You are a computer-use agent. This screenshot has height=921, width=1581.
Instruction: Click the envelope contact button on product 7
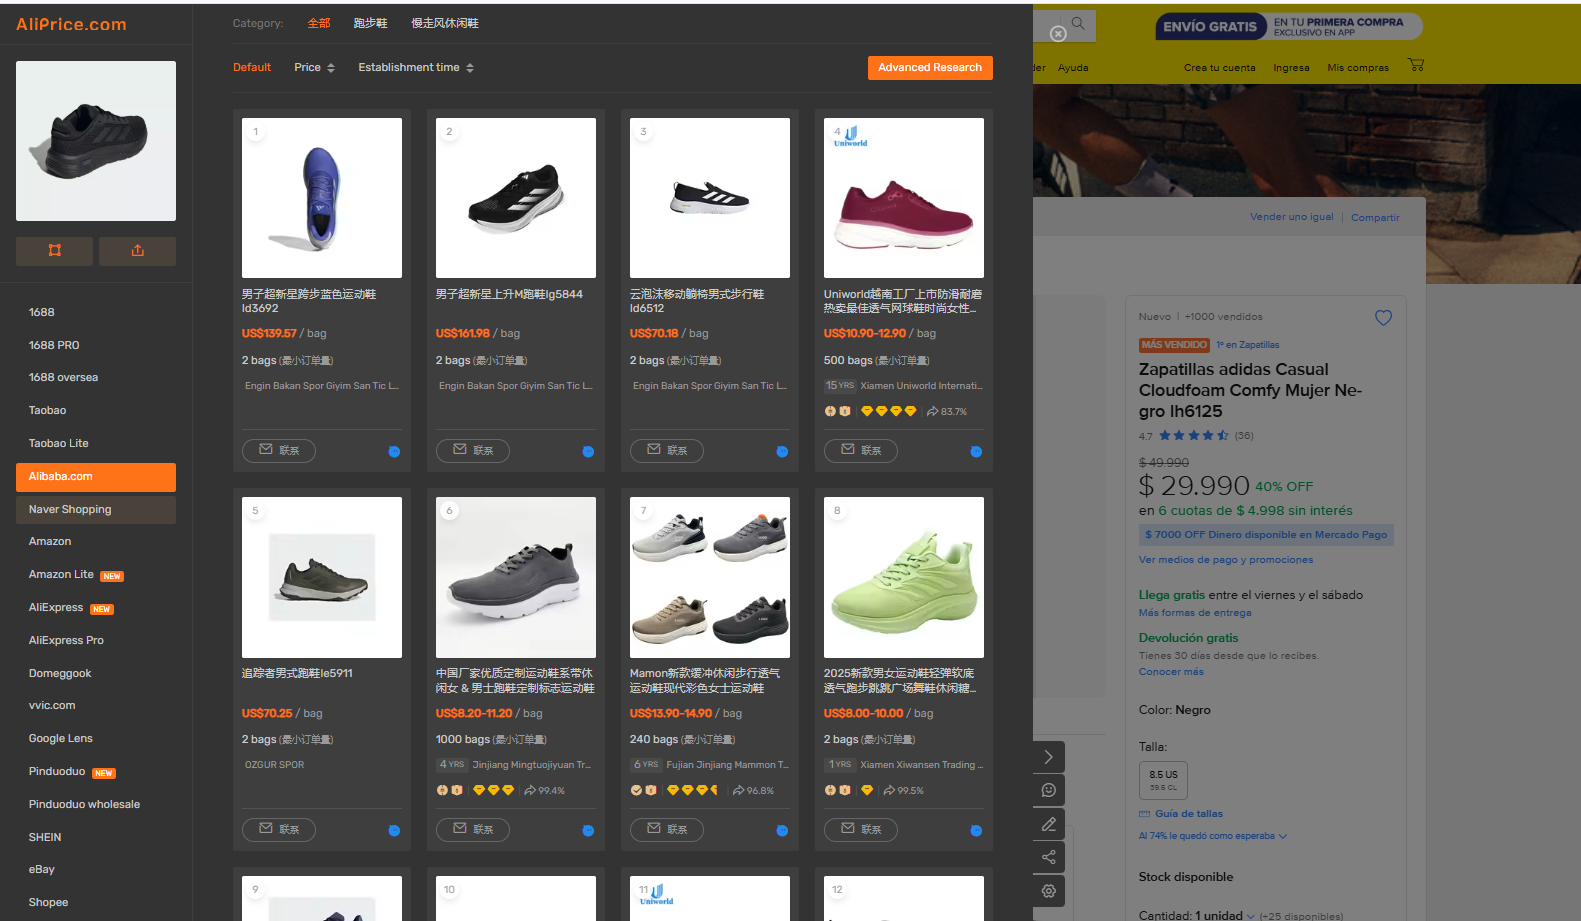(667, 830)
